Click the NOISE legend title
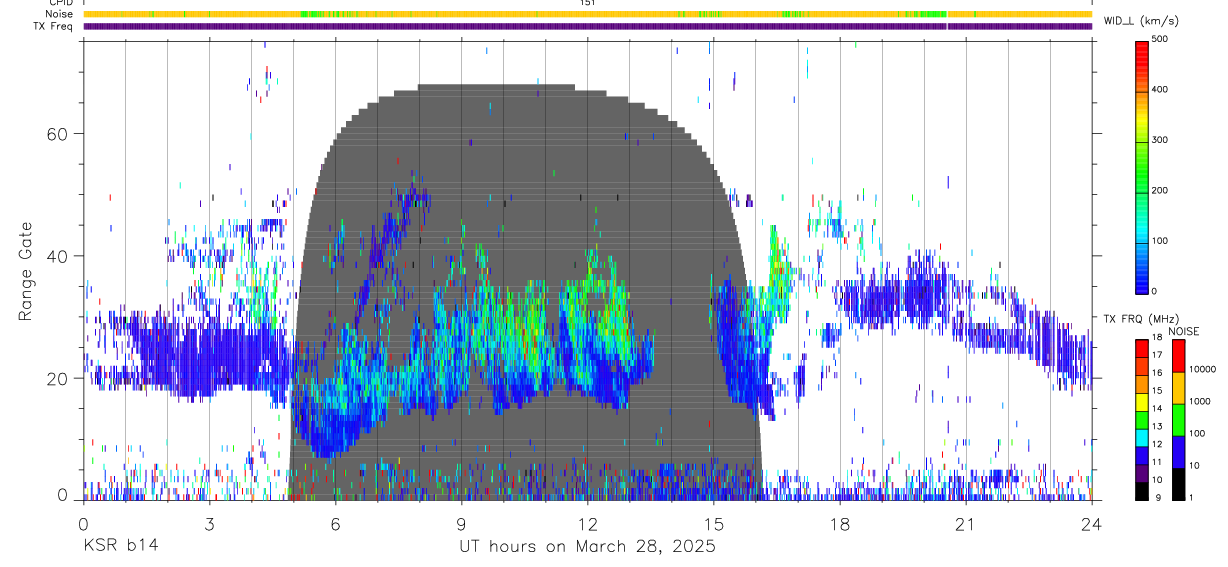 (x=1182, y=331)
